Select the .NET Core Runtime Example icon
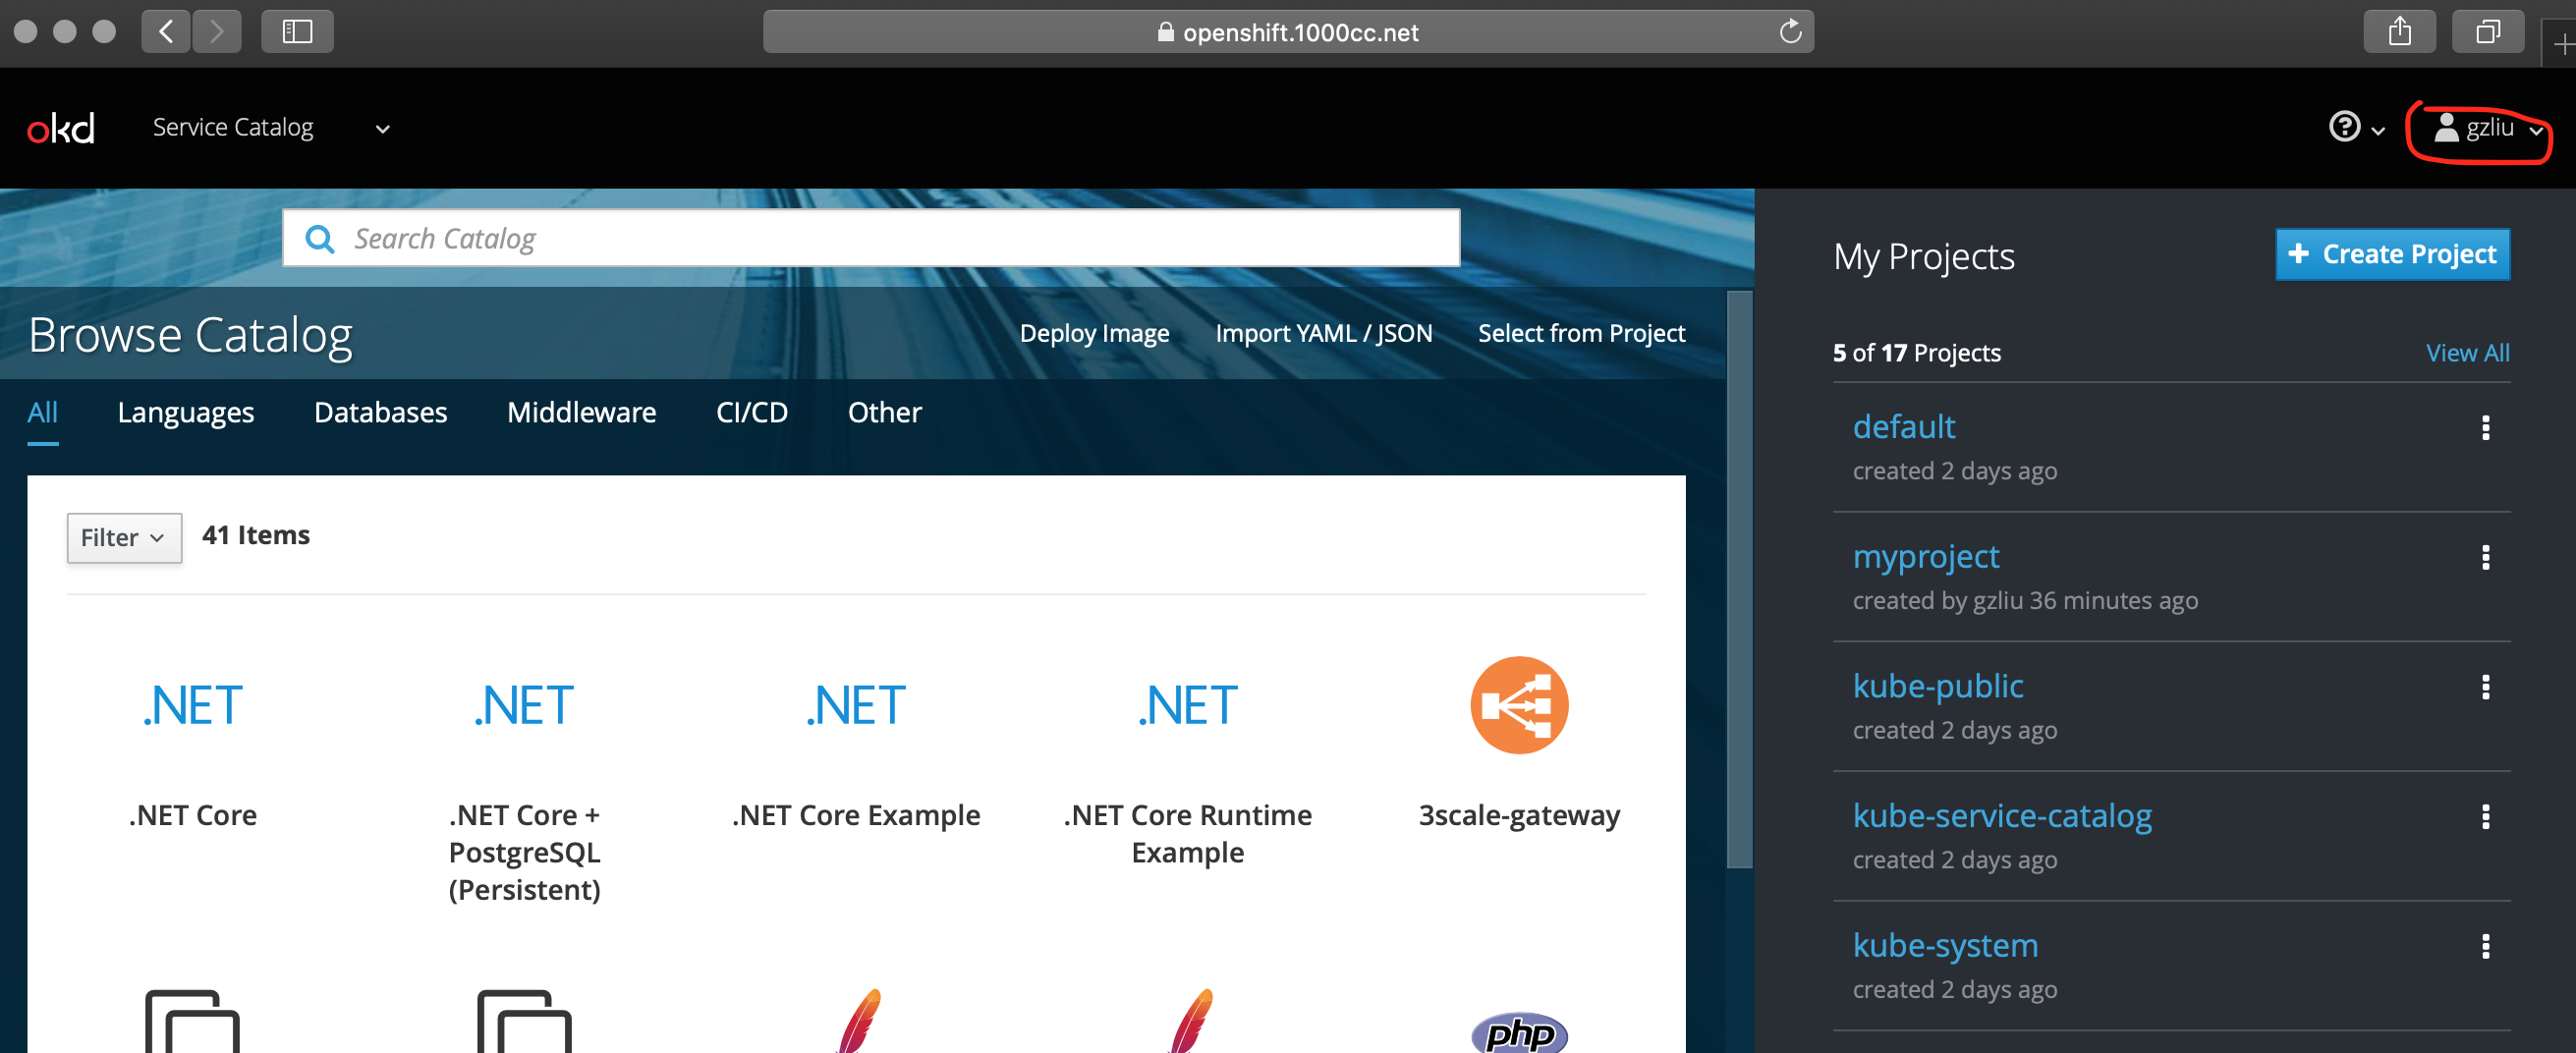This screenshot has height=1053, width=2576. 1188,705
